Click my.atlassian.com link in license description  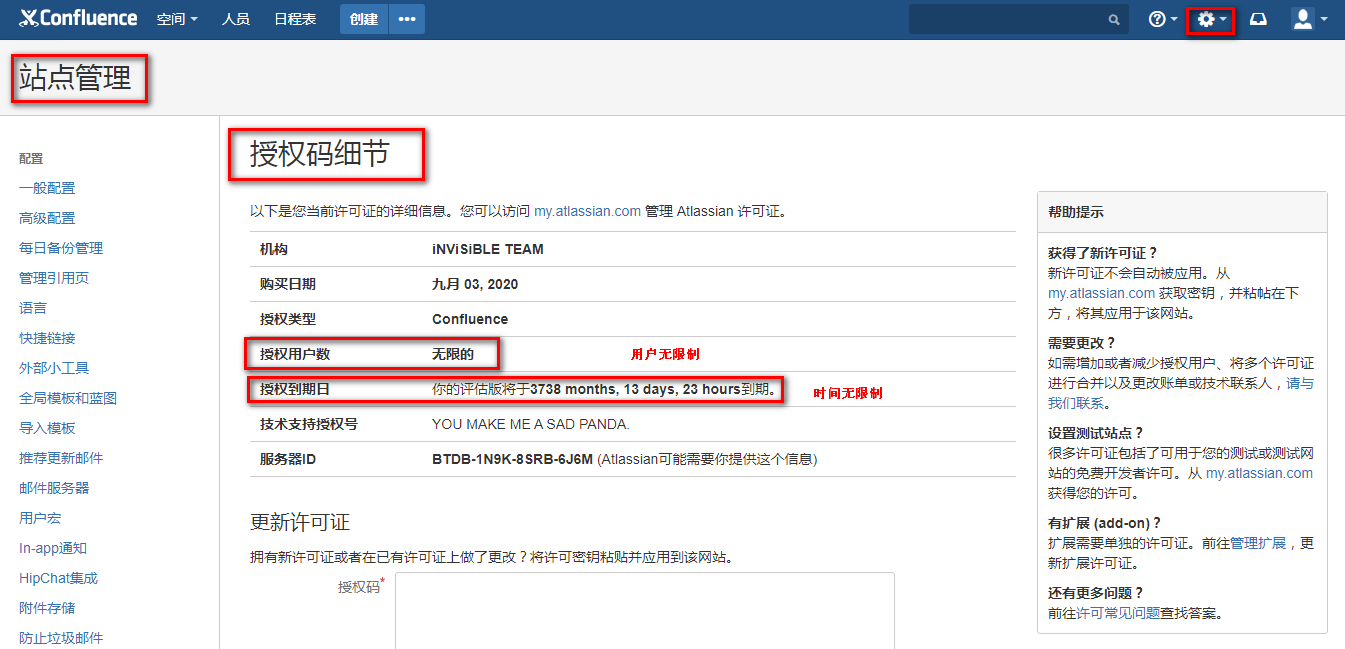[587, 211]
